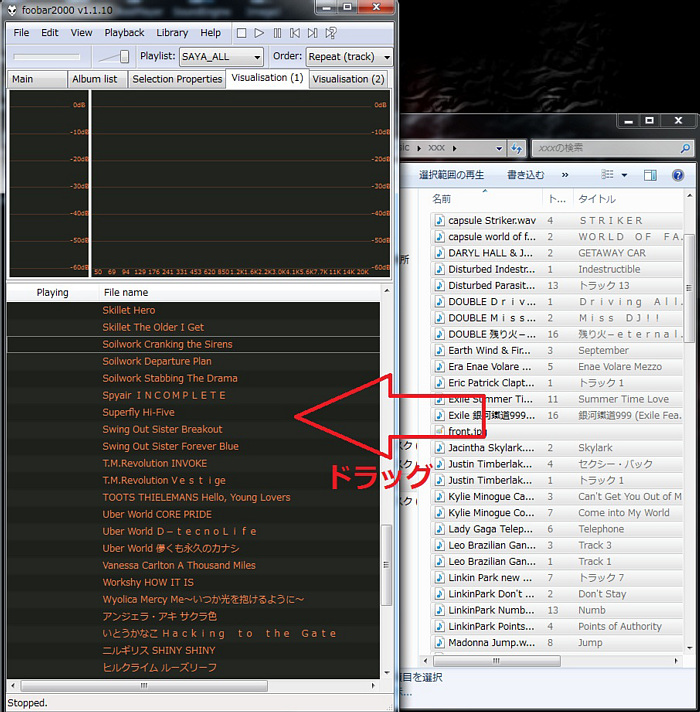The height and width of the screenshot is (712, 700).
Task: Switch to the Selection Properties tab
Action: click(x=177, y=79)
